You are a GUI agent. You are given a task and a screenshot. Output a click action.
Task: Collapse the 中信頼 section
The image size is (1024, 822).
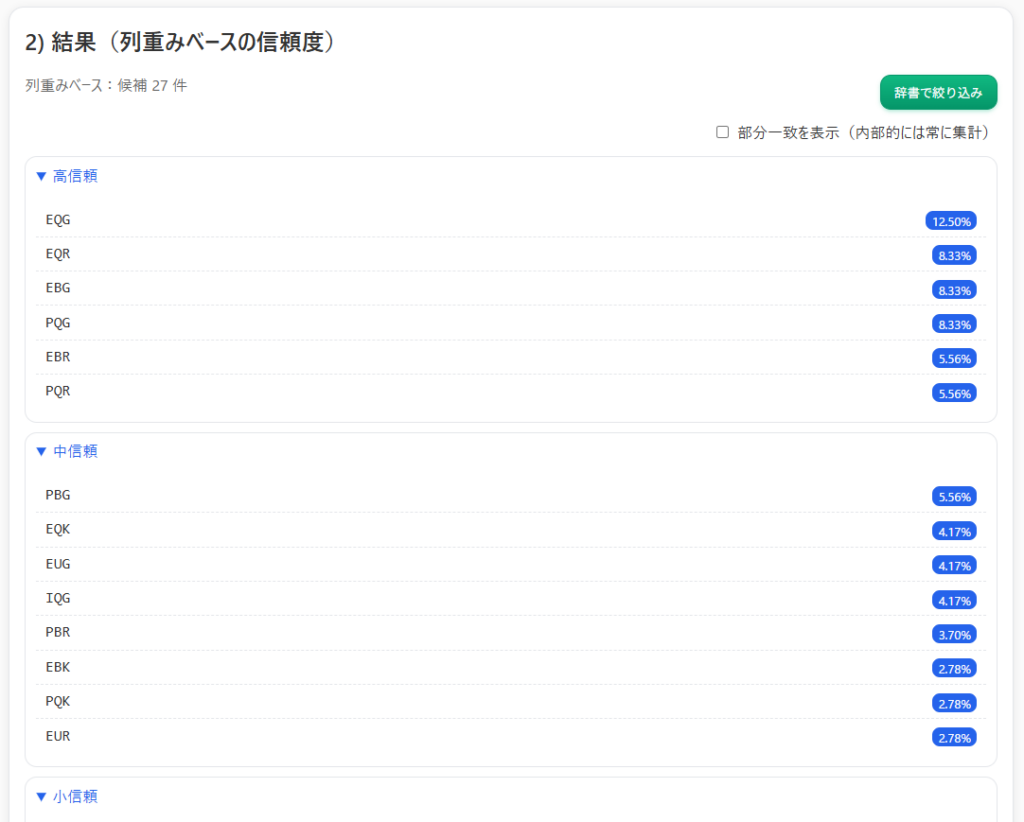coord(67,451)
